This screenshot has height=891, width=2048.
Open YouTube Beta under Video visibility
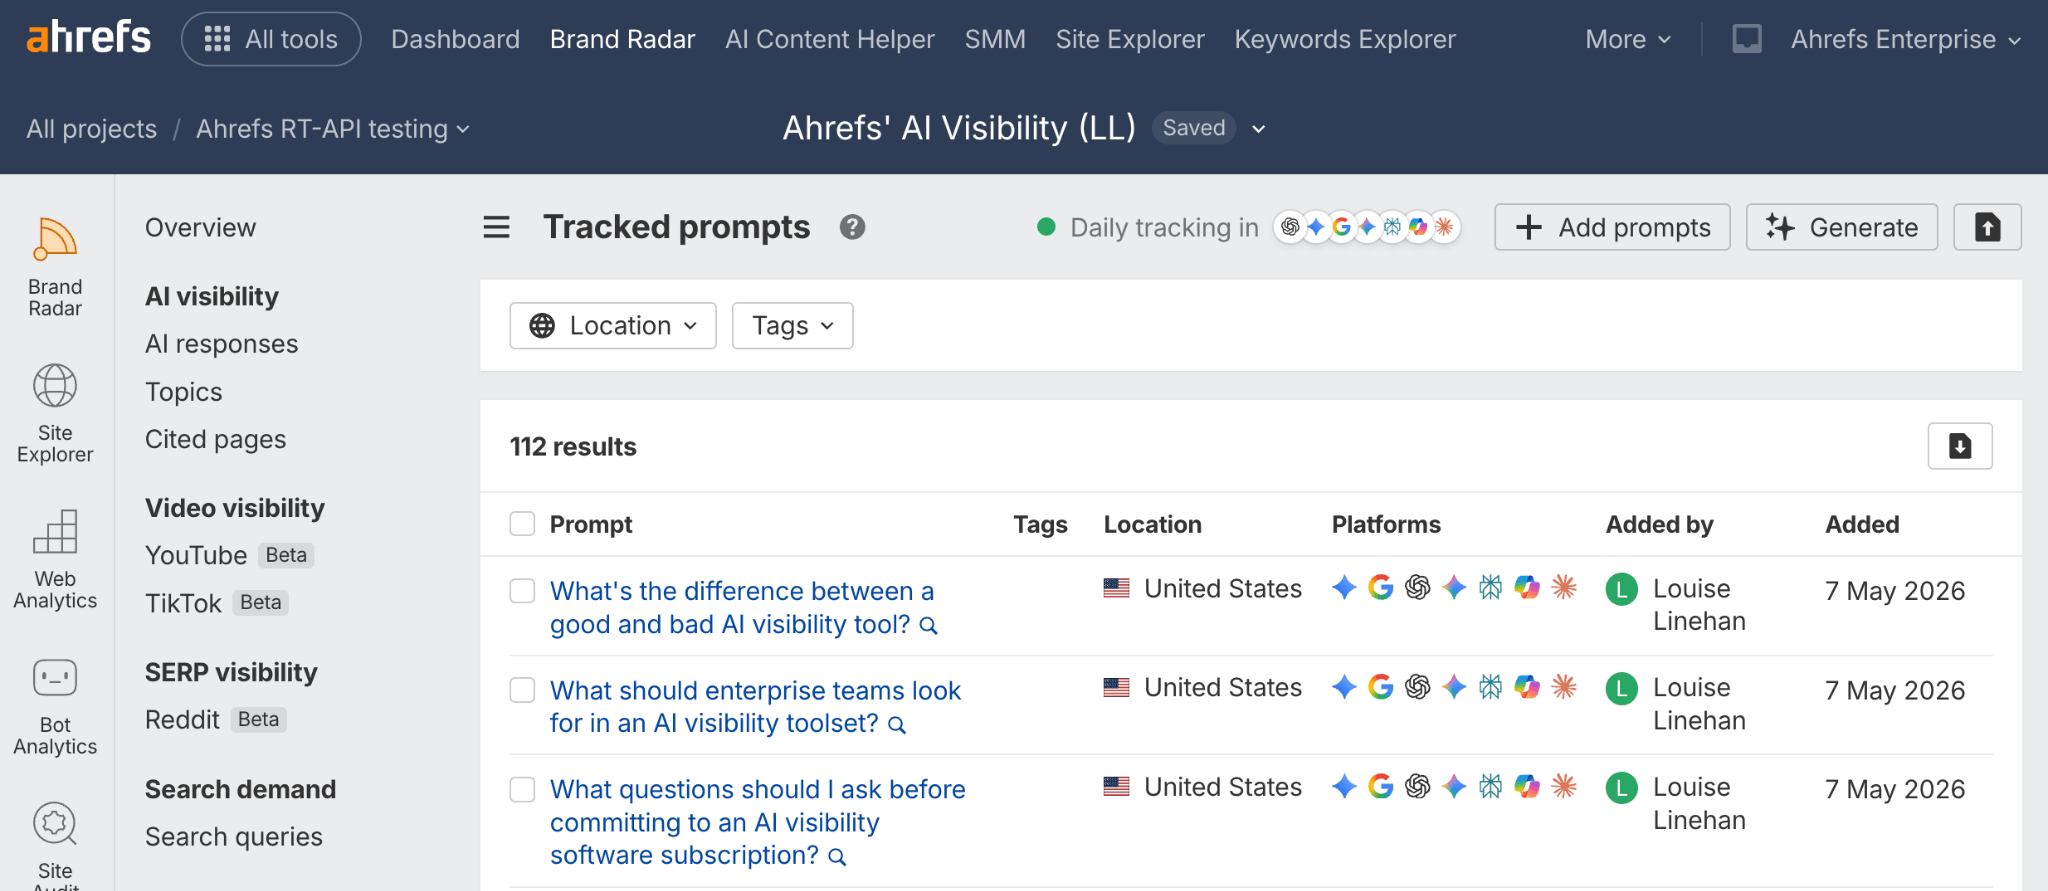(x=229, y=555)
